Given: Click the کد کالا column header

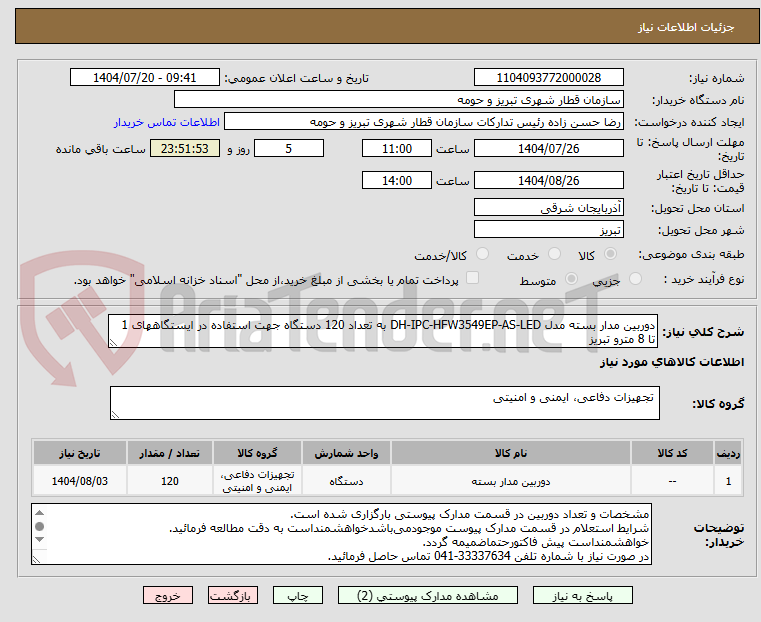Looking at the screenshot, I should 672,453.
